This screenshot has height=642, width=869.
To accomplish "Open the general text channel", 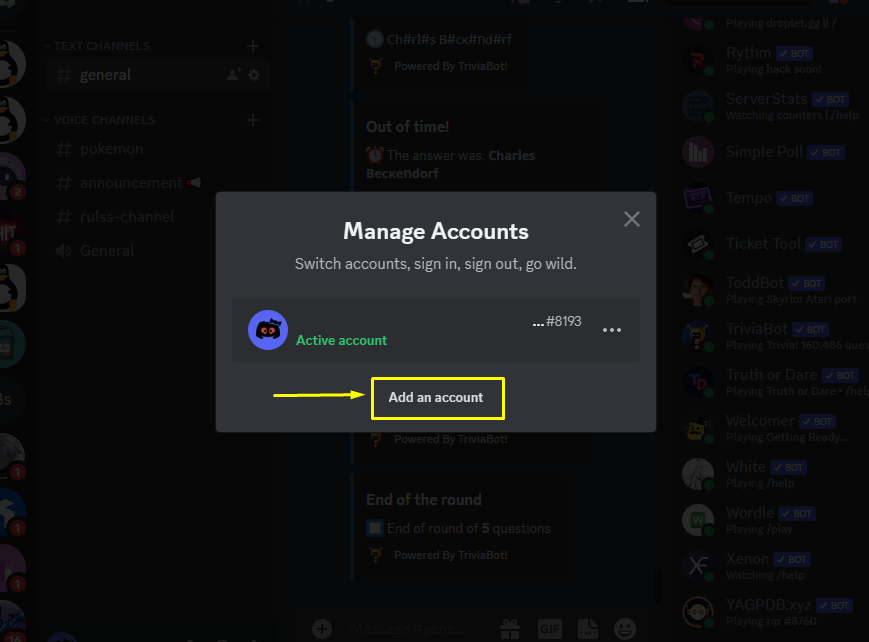I will [158, 75].
